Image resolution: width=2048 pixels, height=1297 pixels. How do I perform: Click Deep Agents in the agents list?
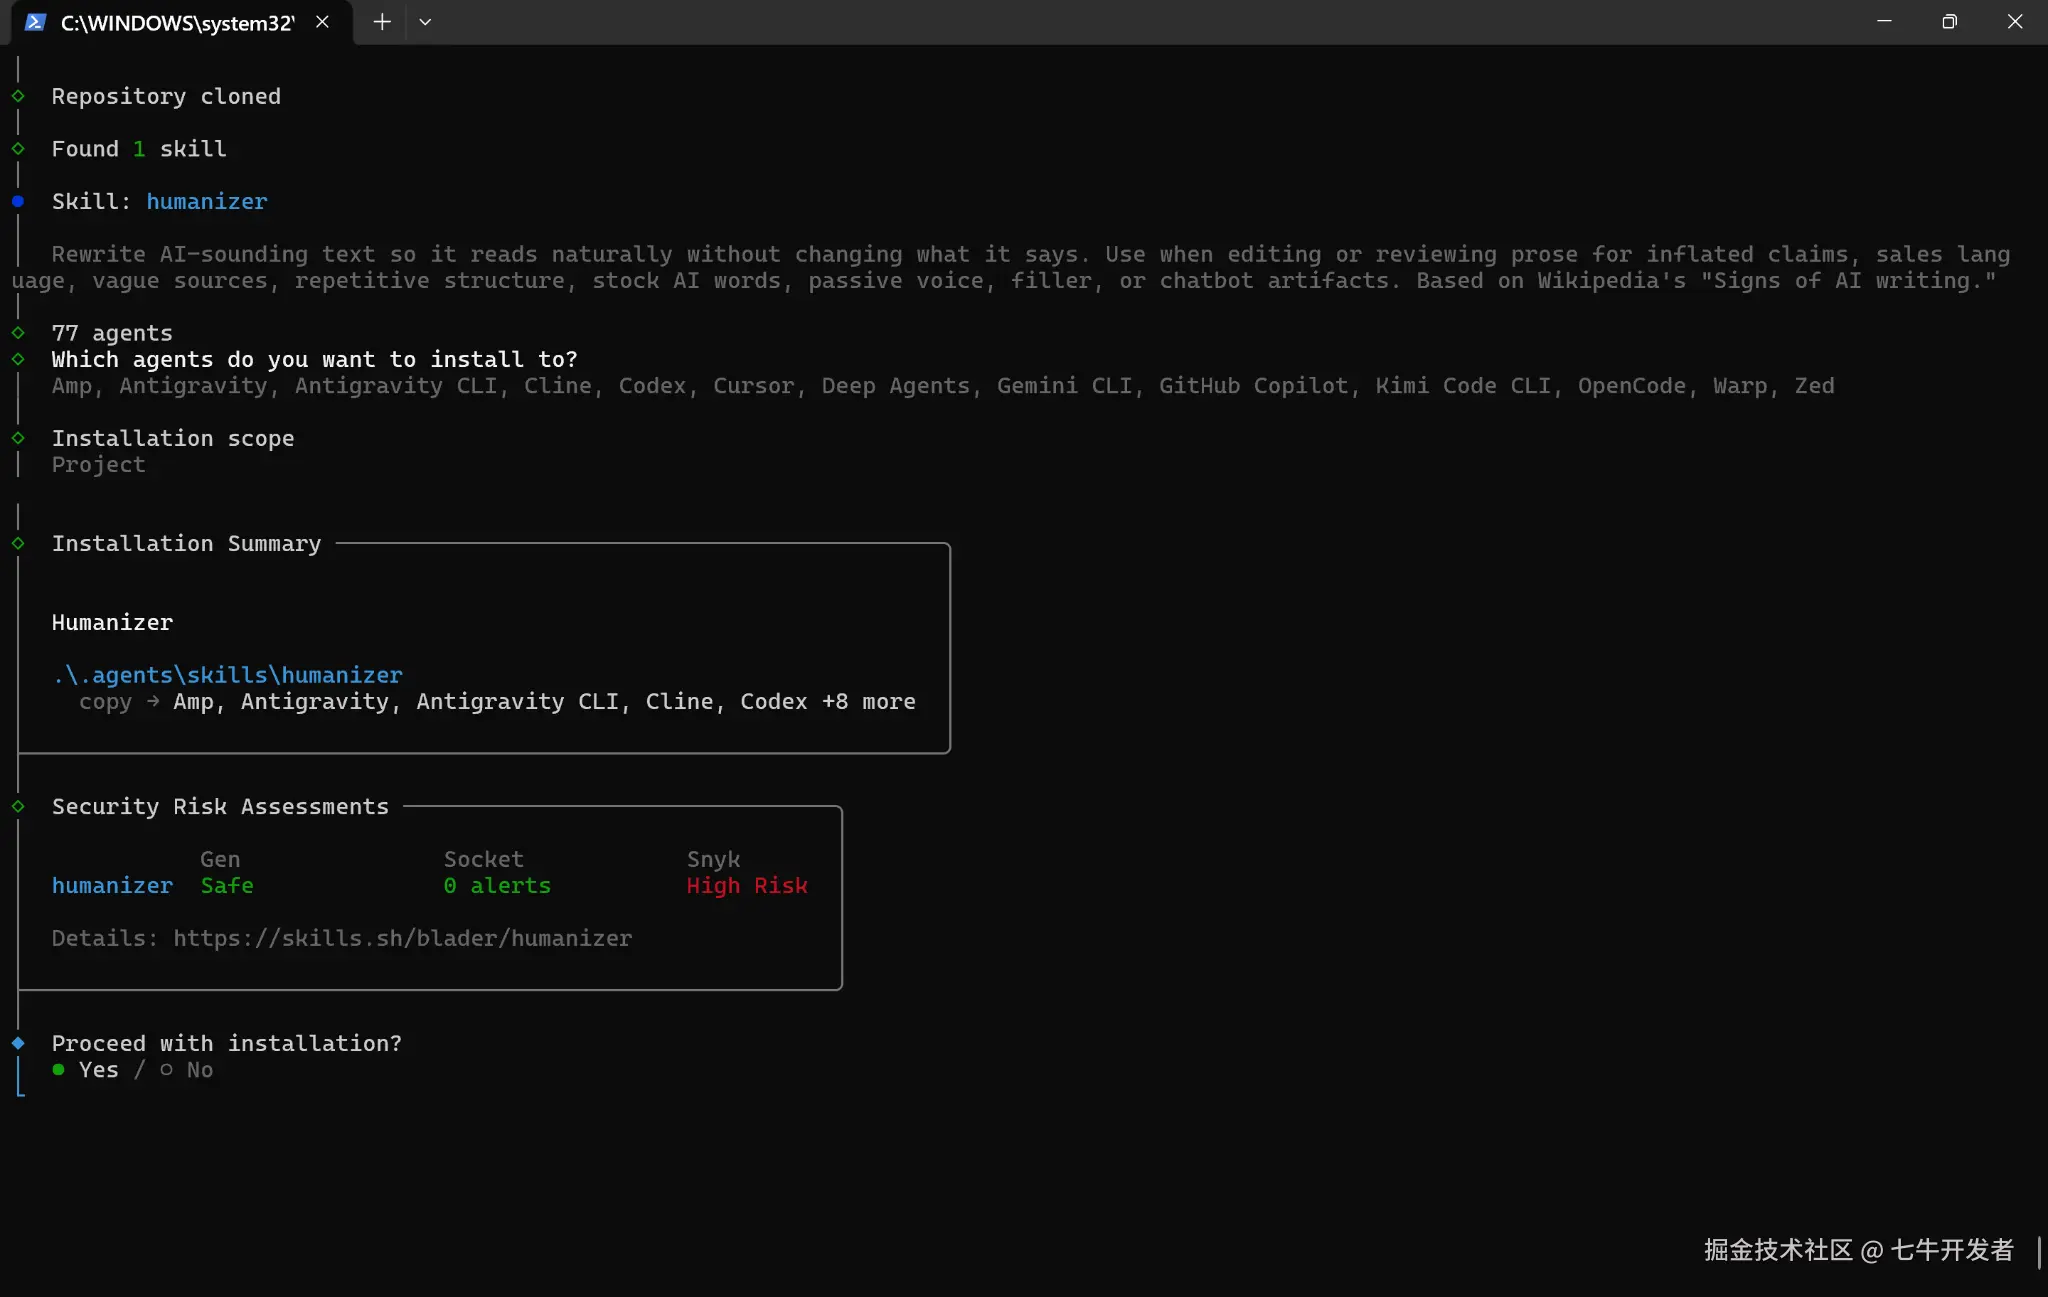(x=896, y=386)
